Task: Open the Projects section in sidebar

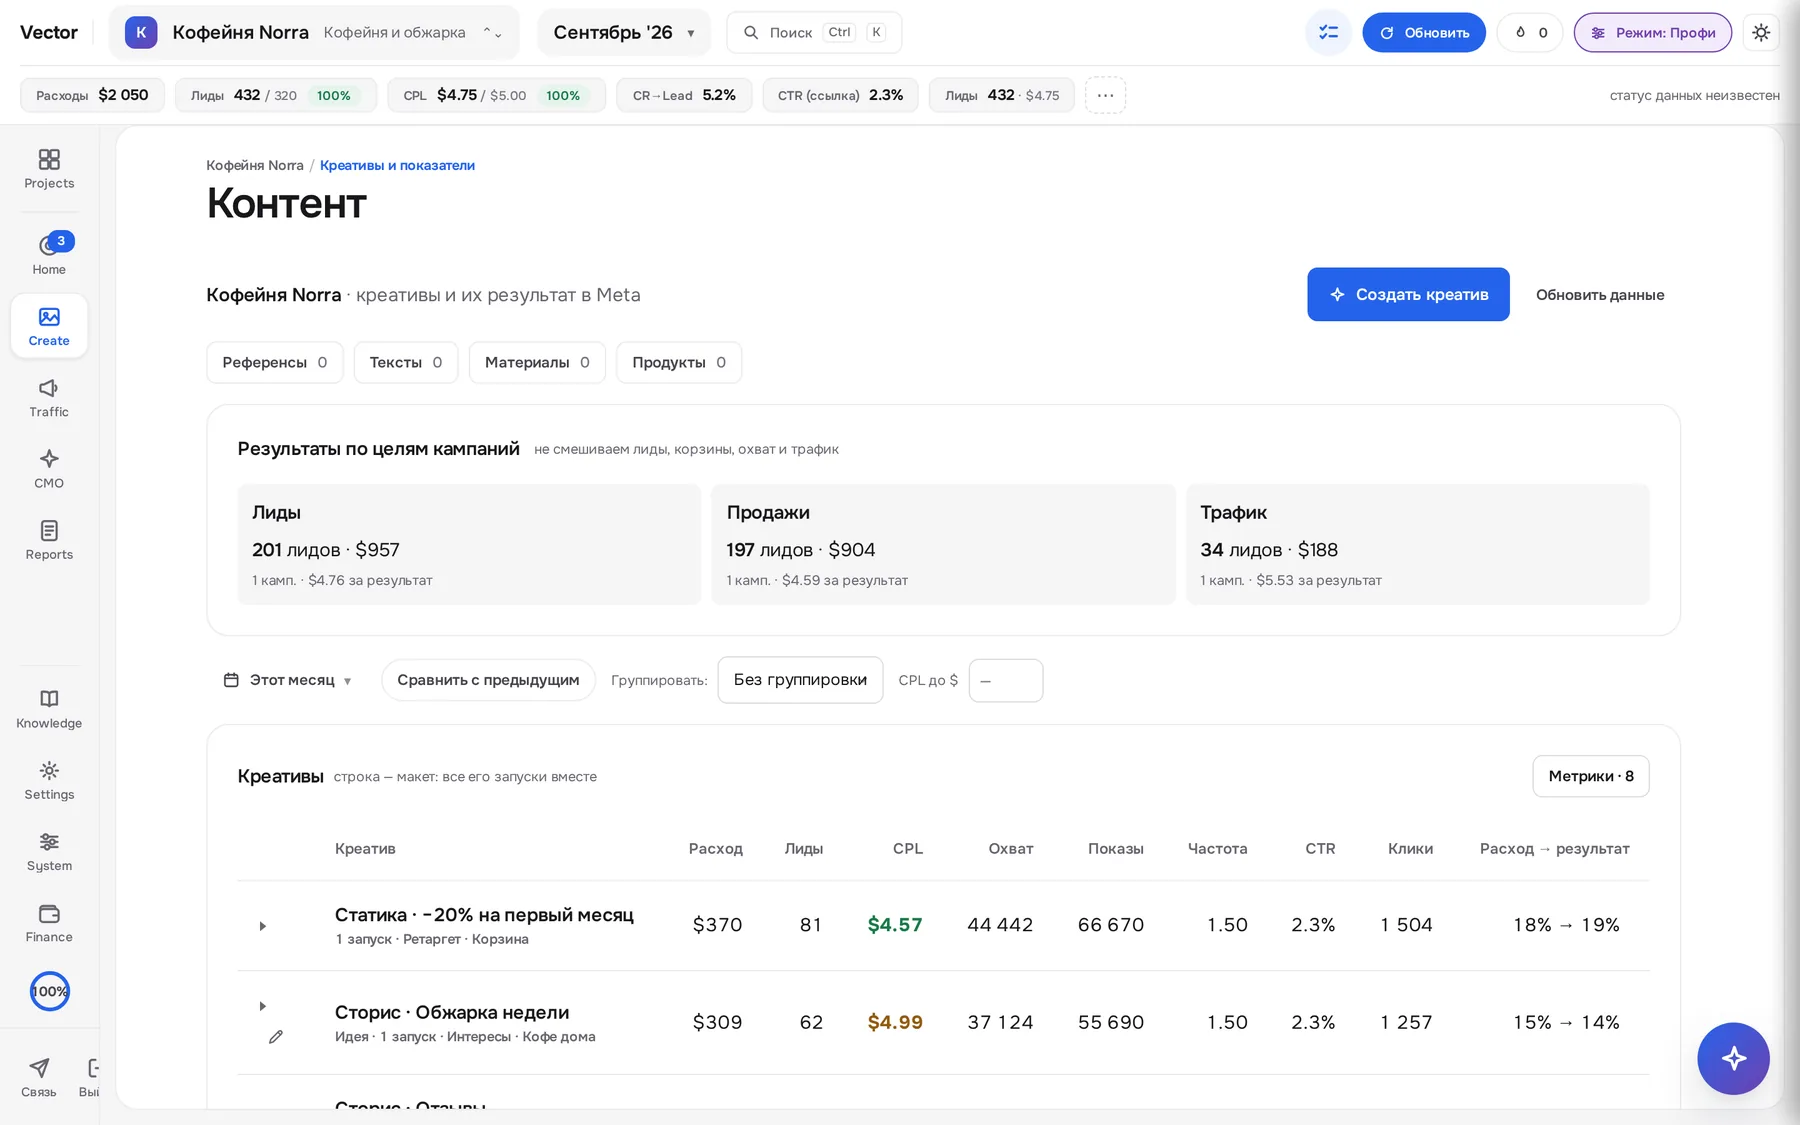Action: tap(49, 169)
